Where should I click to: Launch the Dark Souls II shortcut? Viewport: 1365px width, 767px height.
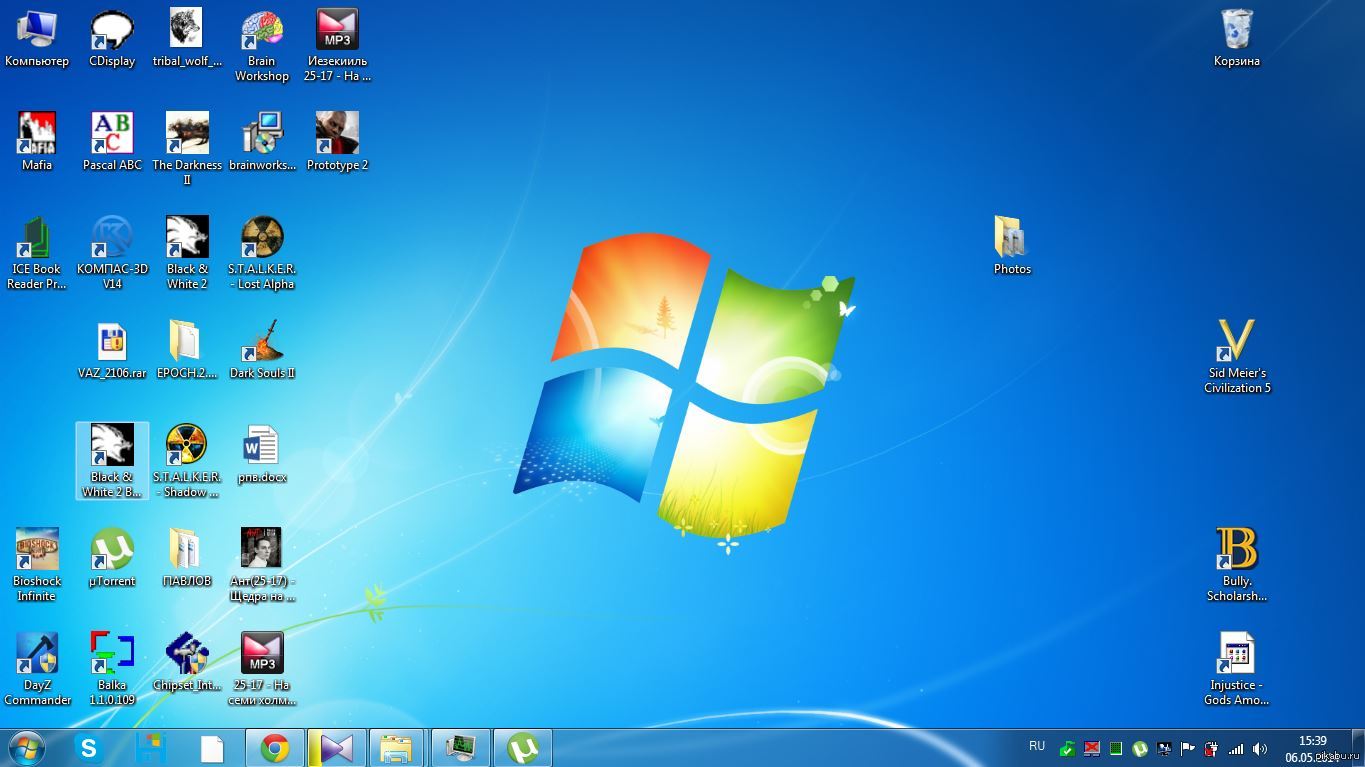pos(262,351)
